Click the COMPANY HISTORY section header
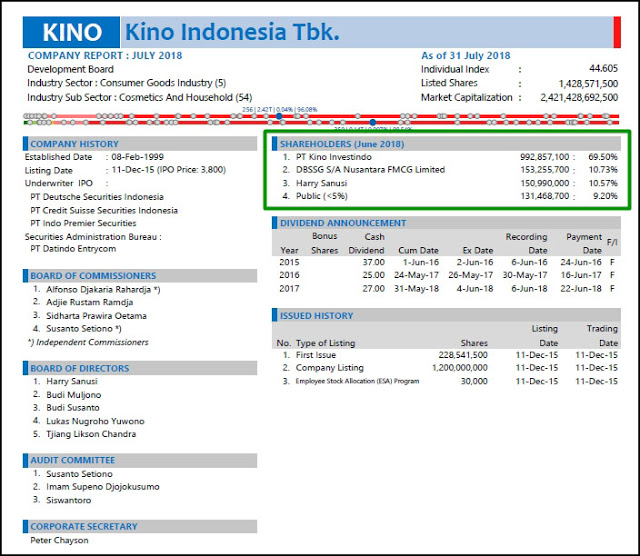The image size is (640, 556). pyautogui.click(x=140, y=144)
